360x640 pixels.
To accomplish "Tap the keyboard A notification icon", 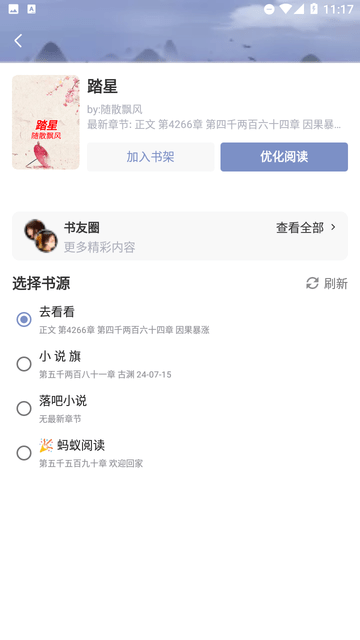I will tap(31, 9).
